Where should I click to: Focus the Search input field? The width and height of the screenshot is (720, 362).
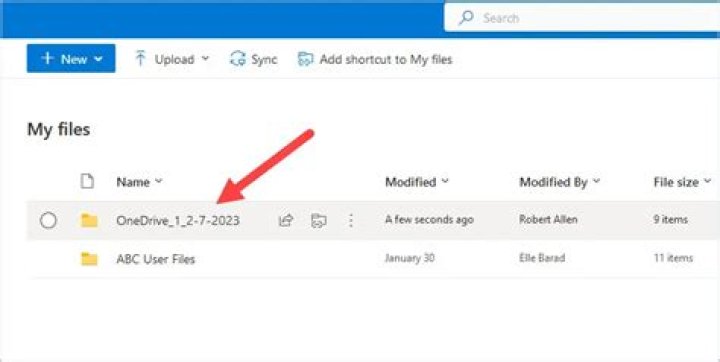582,18
